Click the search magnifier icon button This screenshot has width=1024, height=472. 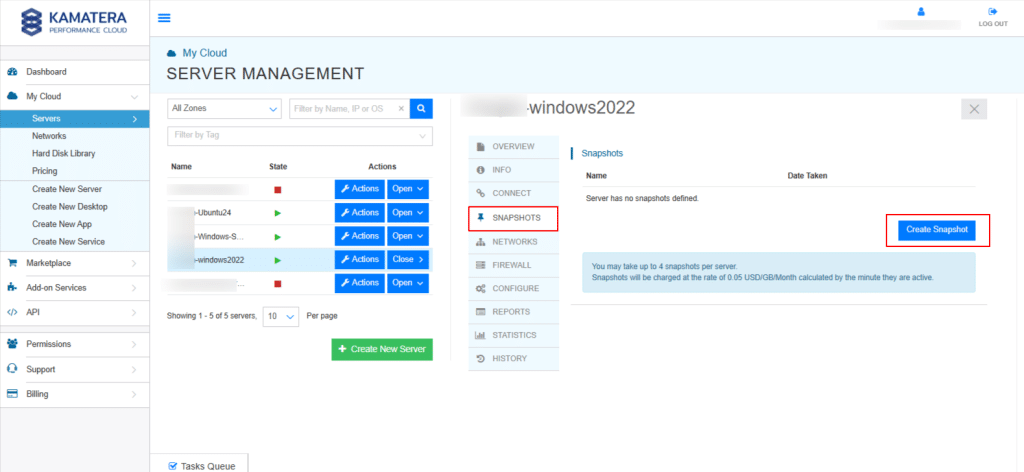pyautogui.click(x=422, y=108)
